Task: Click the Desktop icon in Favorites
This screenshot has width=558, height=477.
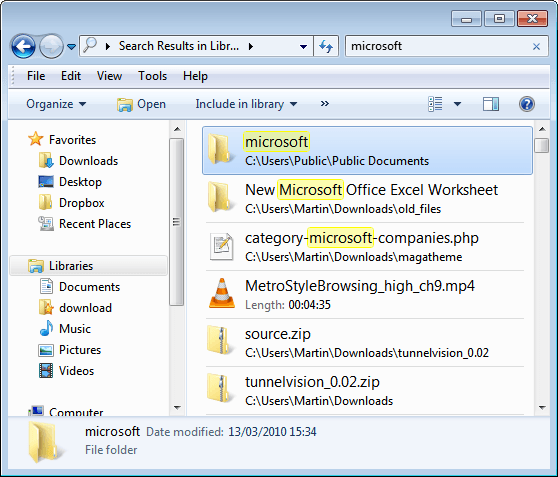Action: pyautogui.click(x=46, y=182)
